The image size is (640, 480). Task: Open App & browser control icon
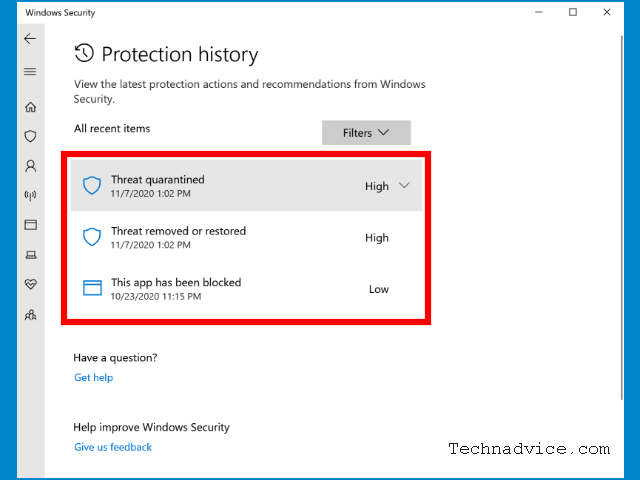point(31,225)
